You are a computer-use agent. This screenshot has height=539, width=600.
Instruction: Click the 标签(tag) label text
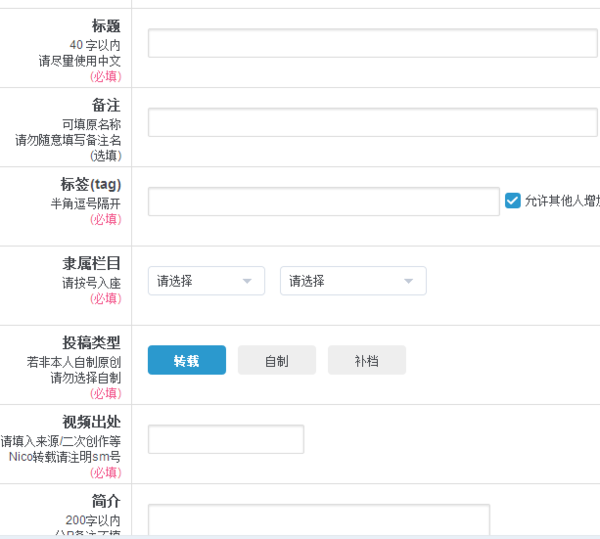click(91, 184)
